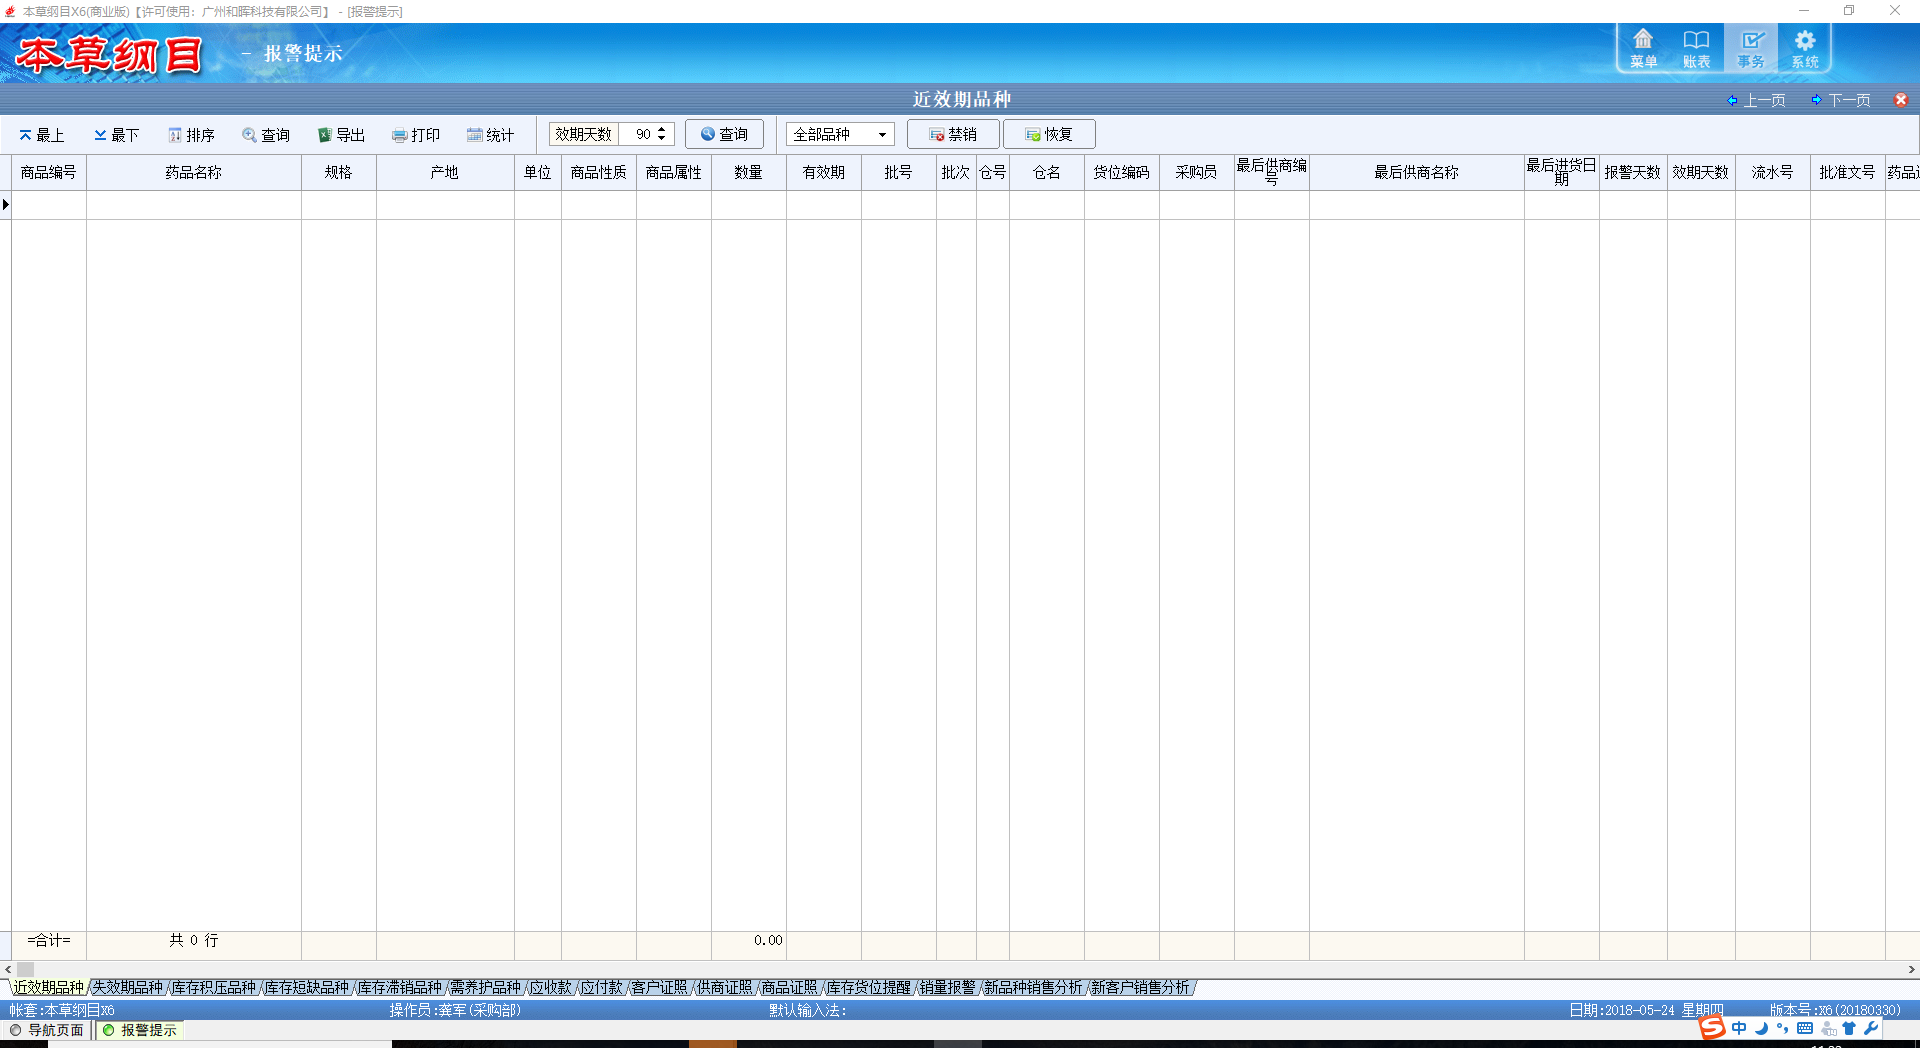
Task: Click the 禁销 button
Action: [953, 134]
